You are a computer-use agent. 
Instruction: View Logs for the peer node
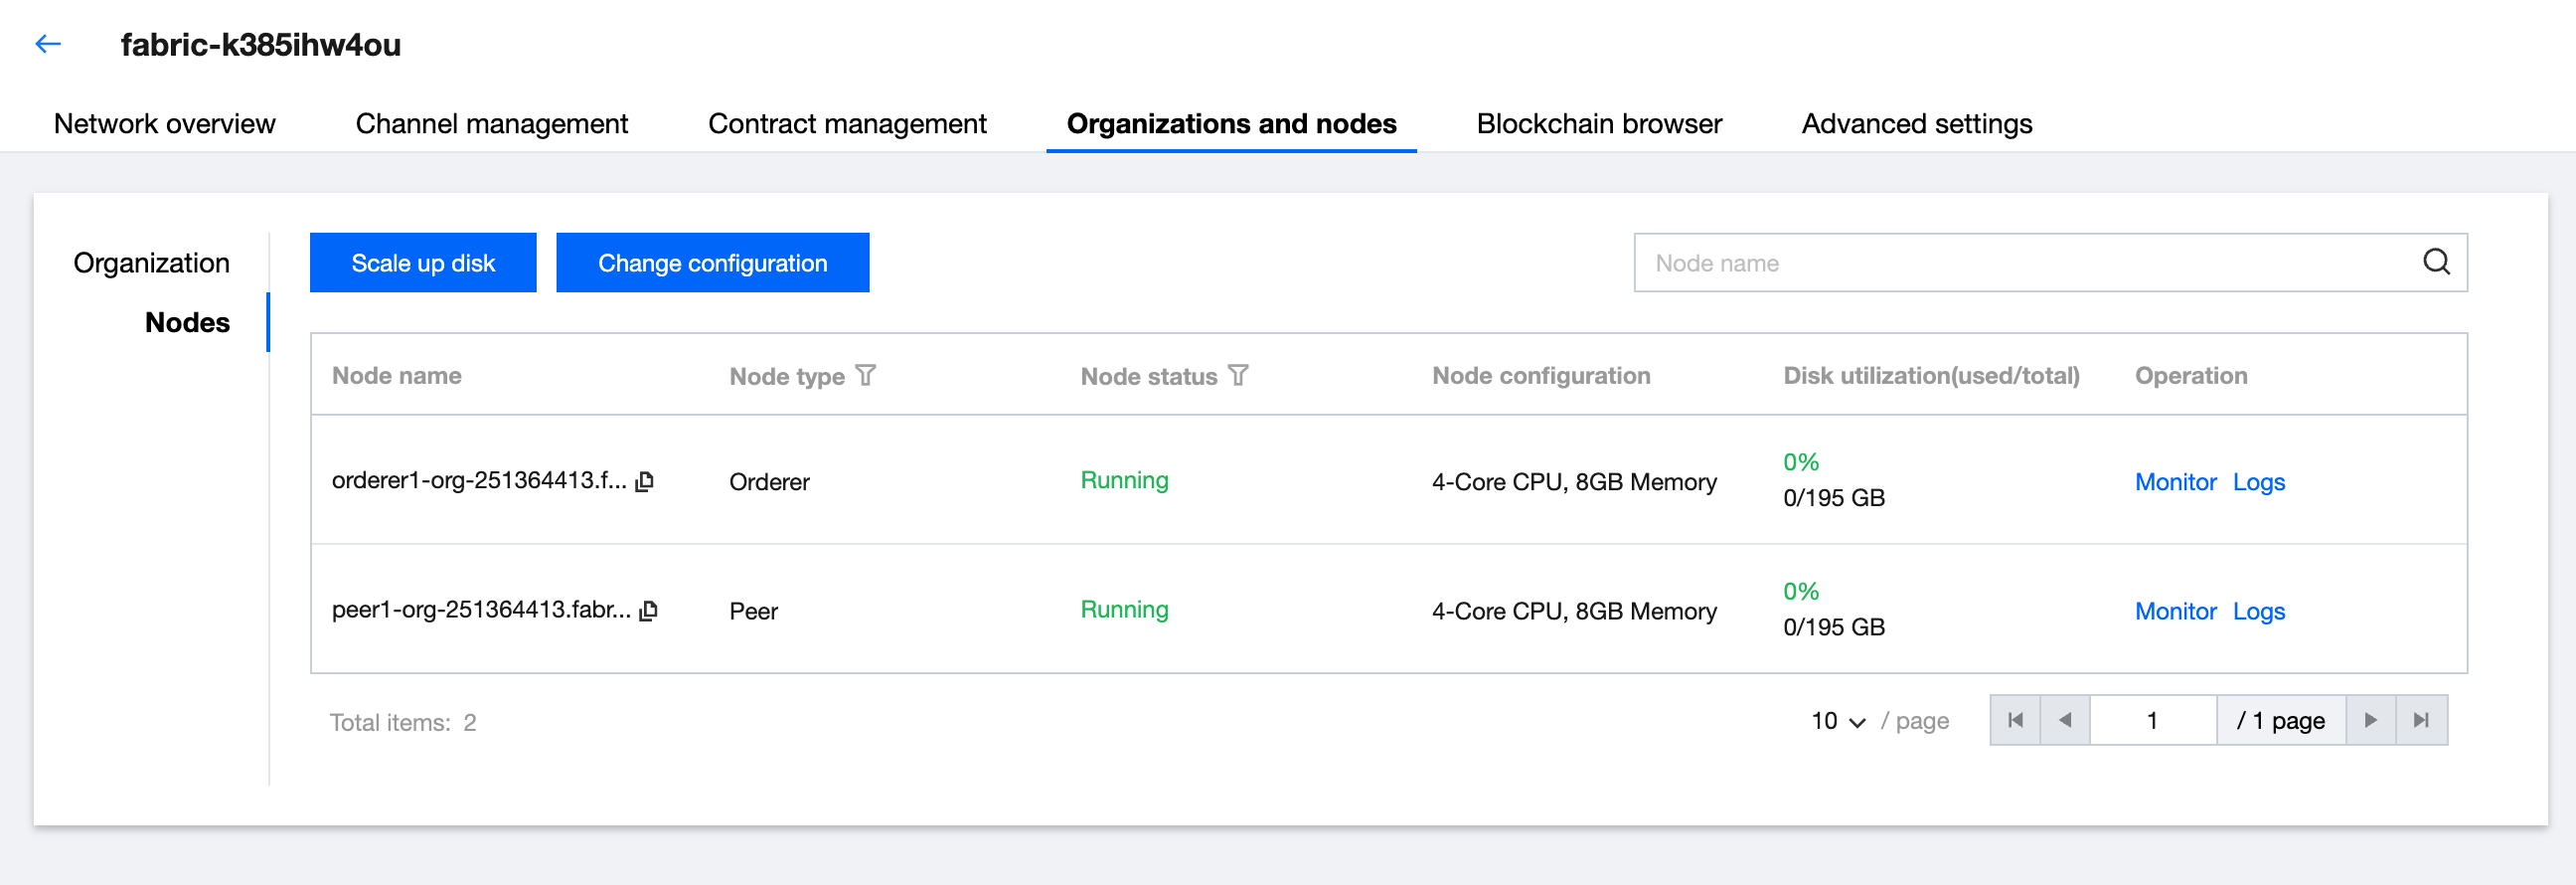tap(2258, 611)
